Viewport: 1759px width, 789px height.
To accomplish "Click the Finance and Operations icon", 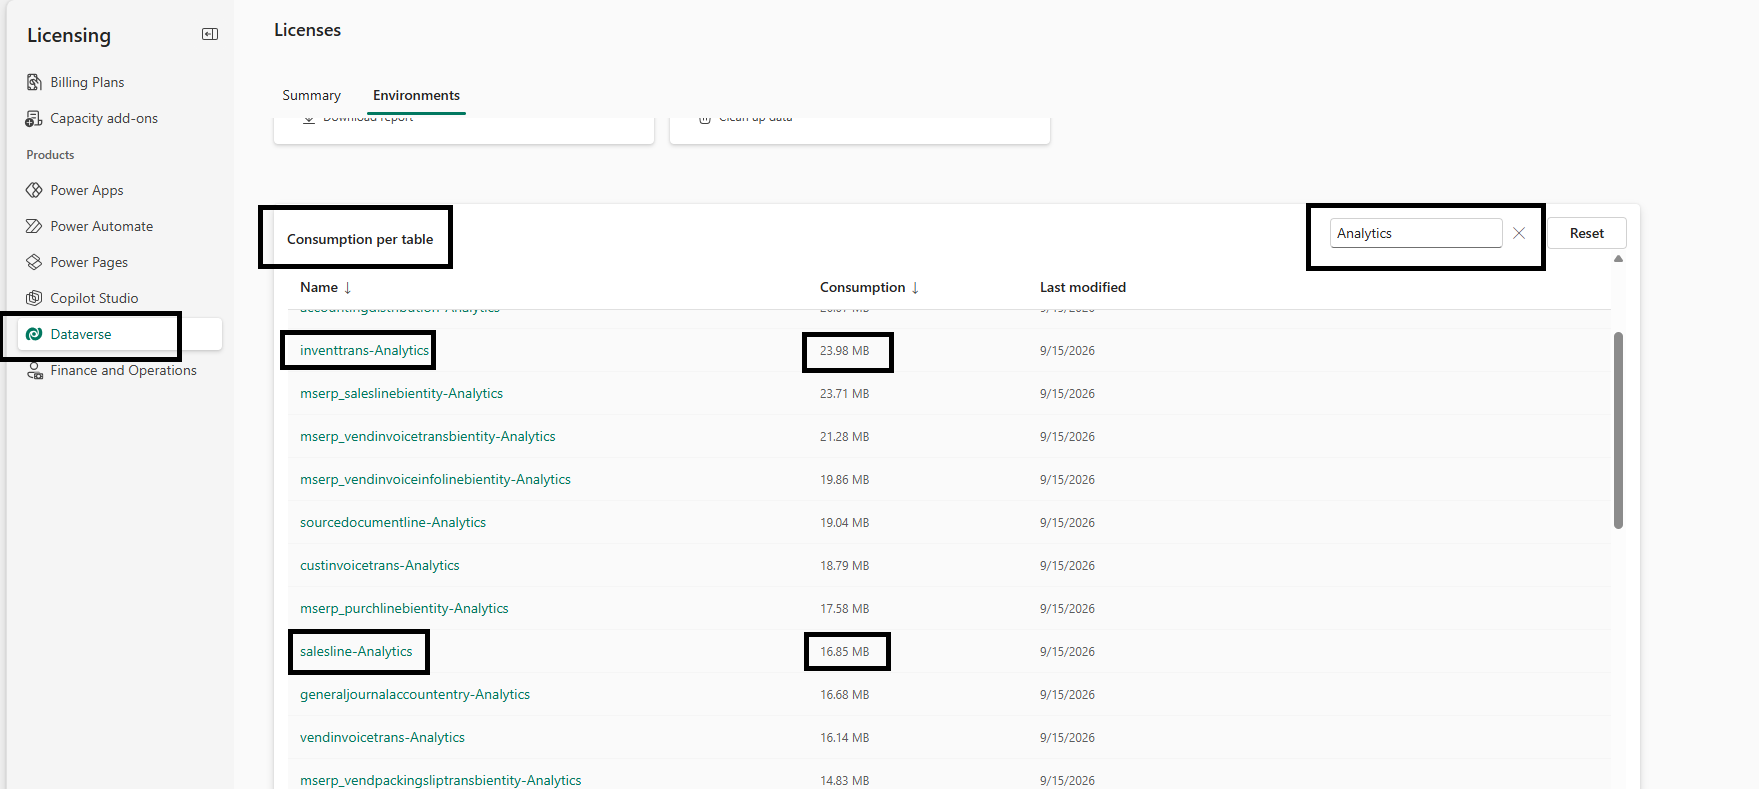I will coord(34,370).
